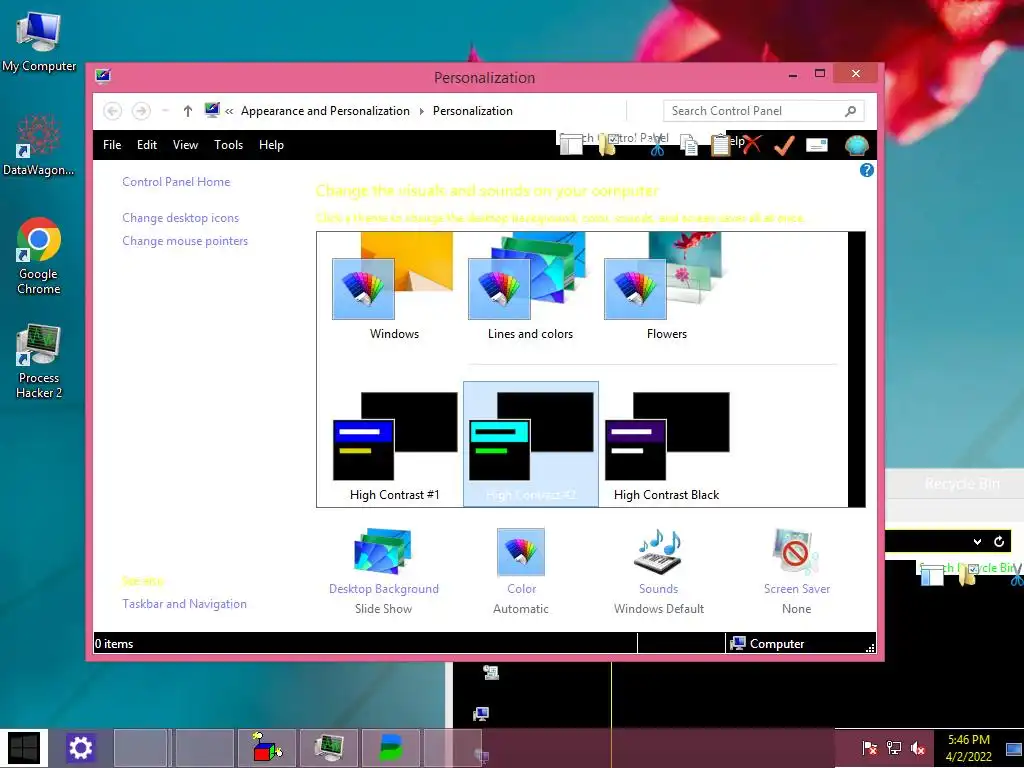Viewport: 1024px width, 768px height.
Task: Open Sounds settings
Action: (658, 572)
